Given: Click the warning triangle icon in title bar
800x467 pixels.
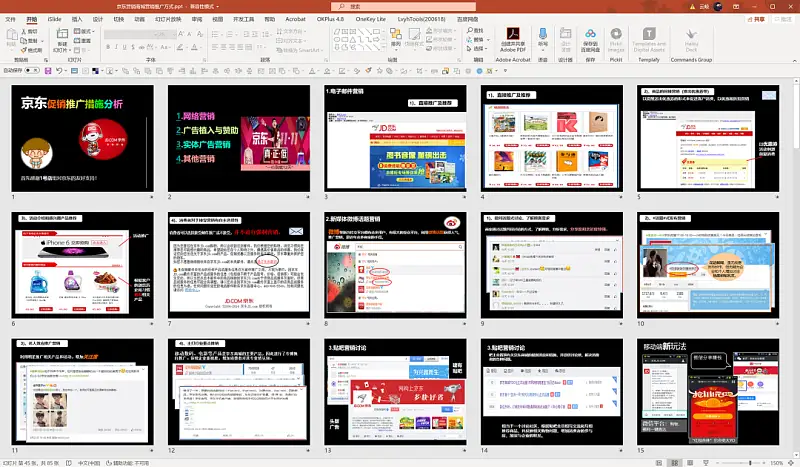Looking at the screenshot, I should [692, 7].
